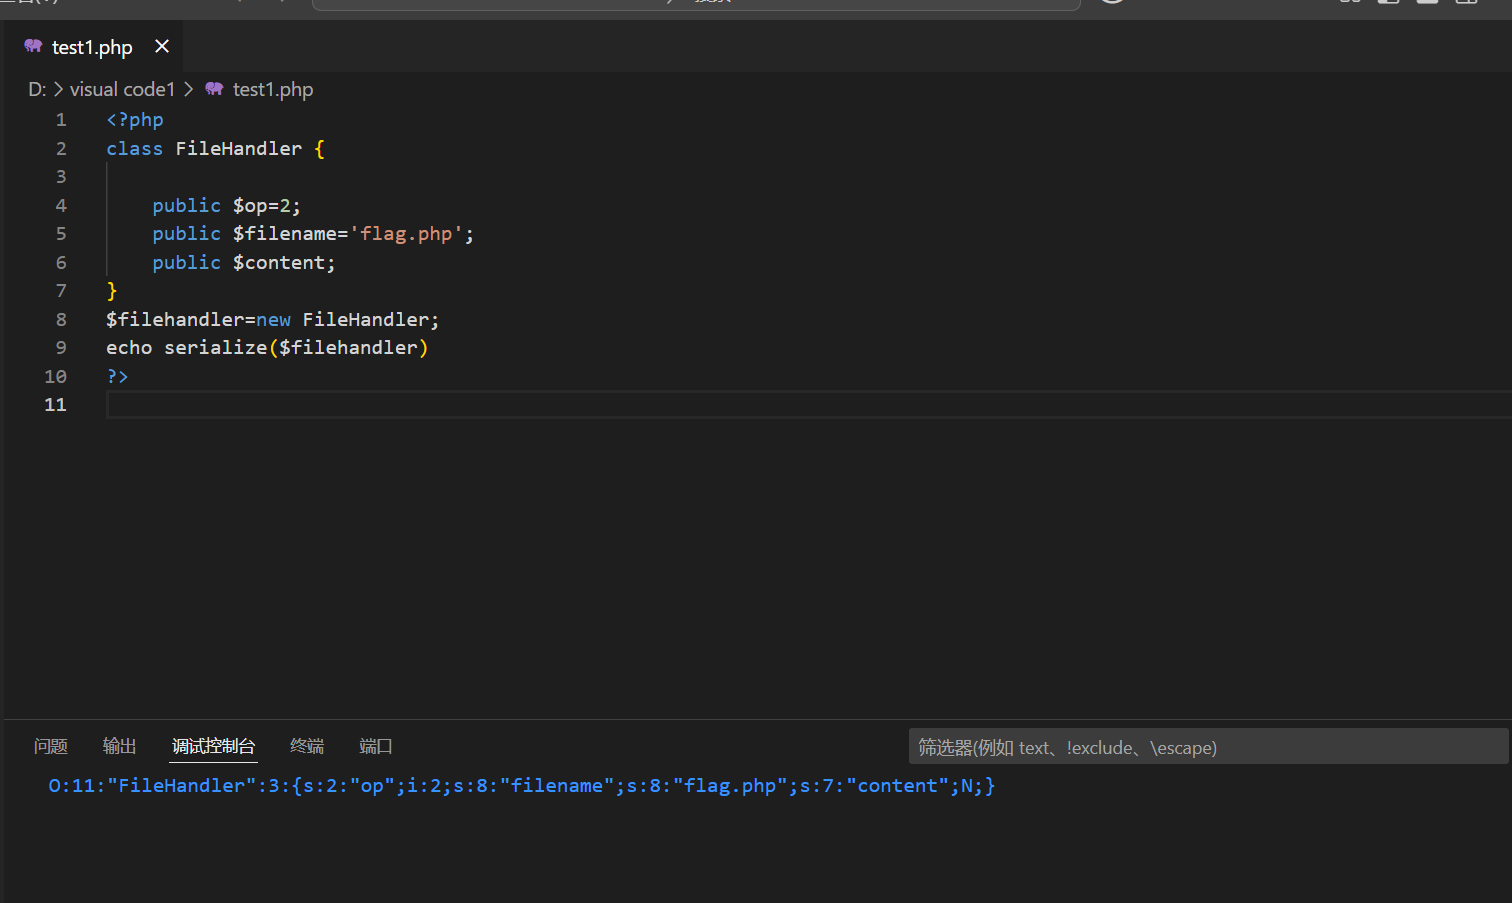Click the PHP file icon in the breadcrumb path

pos(214,89)
